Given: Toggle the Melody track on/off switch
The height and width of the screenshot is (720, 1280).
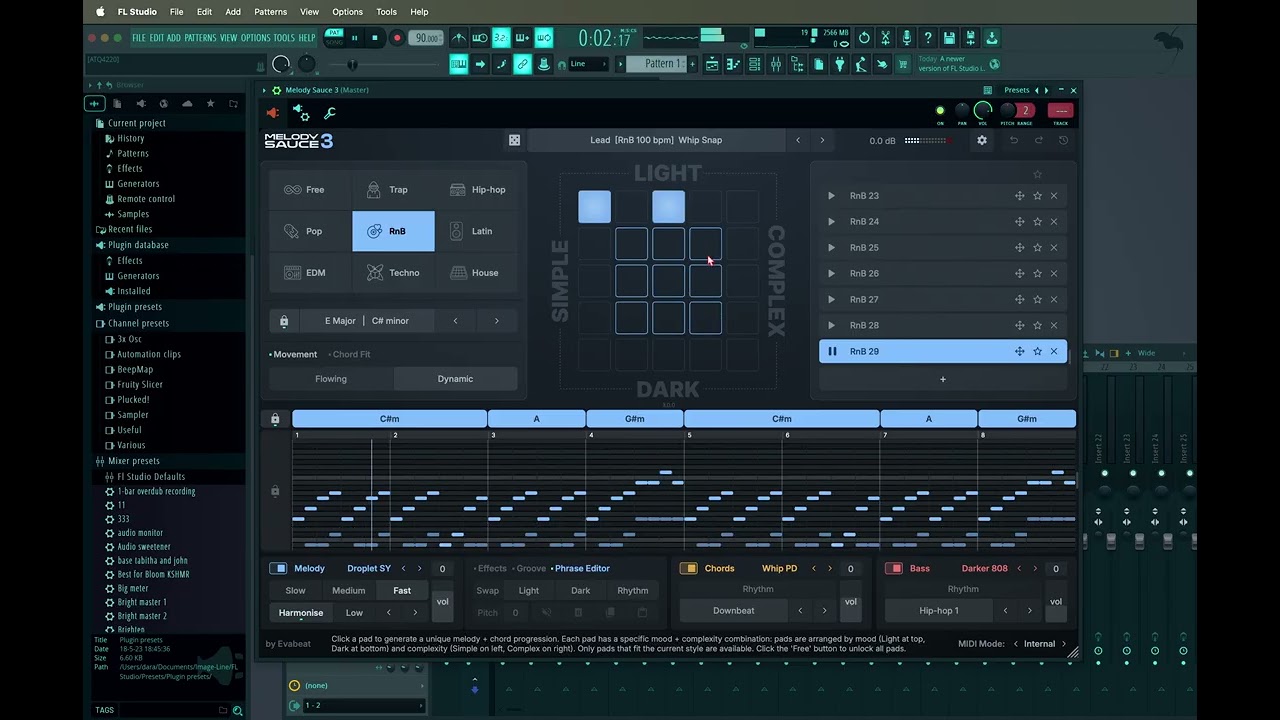Looking at the screenshot, I should [278, 568].
